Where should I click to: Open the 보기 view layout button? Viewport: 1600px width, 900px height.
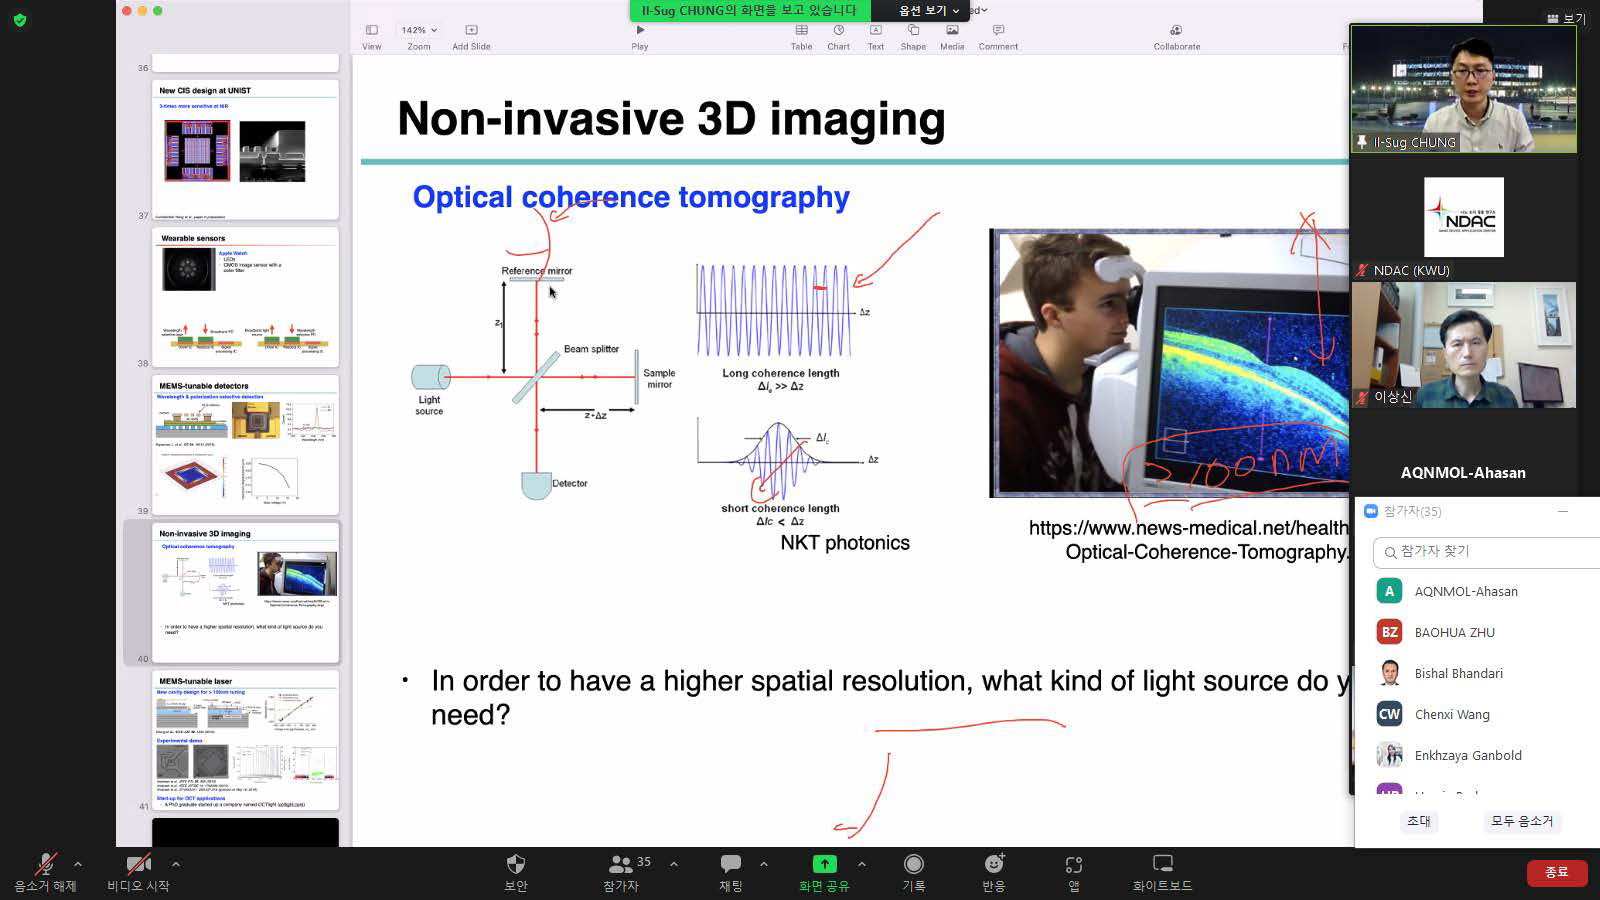point(1566,18)
